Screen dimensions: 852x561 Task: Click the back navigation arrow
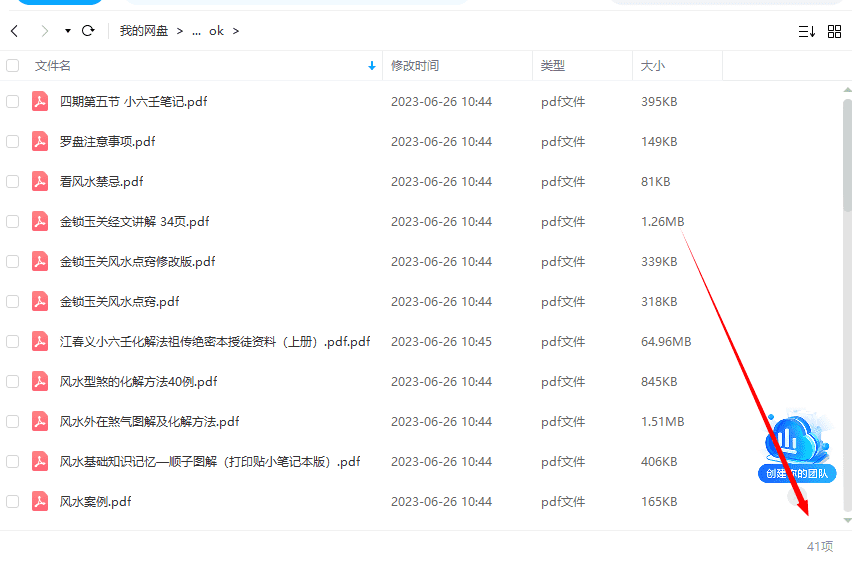click(x=14, y=31)
